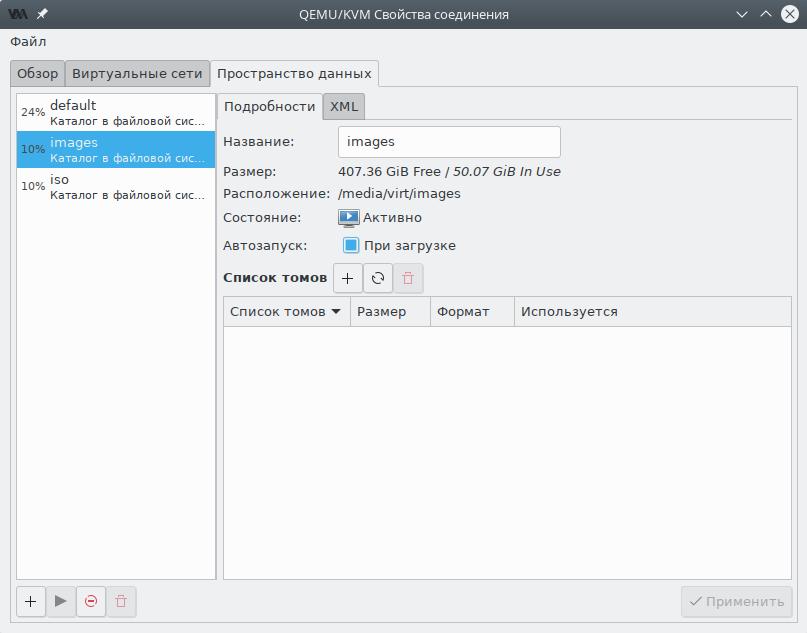Toggle the 'При загрузке' autostart checkbox
This screenshot has width=807, height=633.
(x=351, y=245)
